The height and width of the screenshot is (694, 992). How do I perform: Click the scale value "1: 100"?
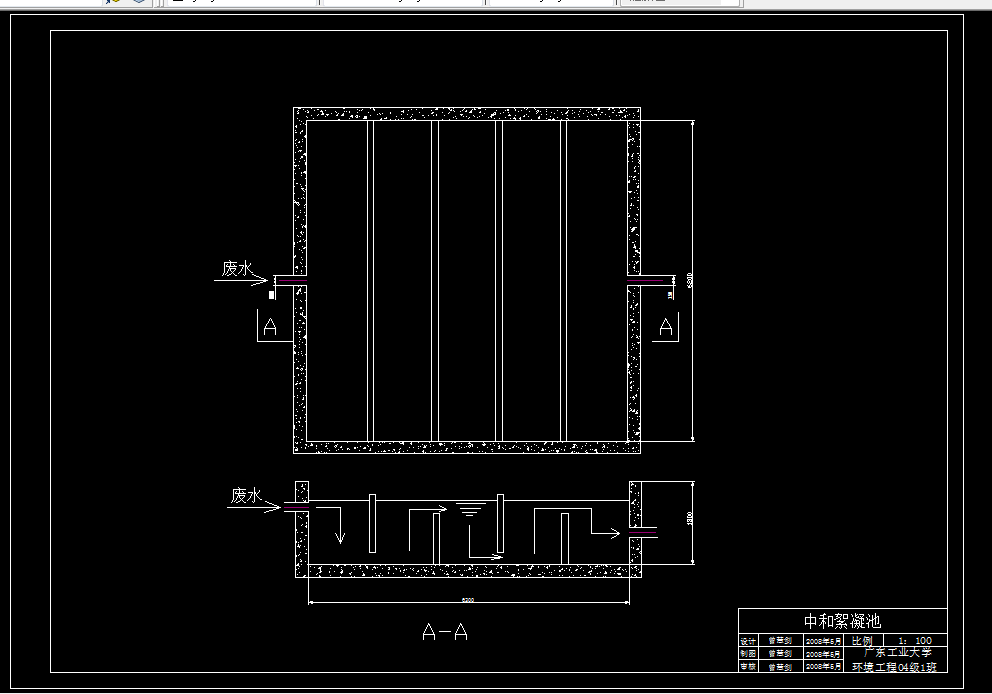[x=915, y=640]
